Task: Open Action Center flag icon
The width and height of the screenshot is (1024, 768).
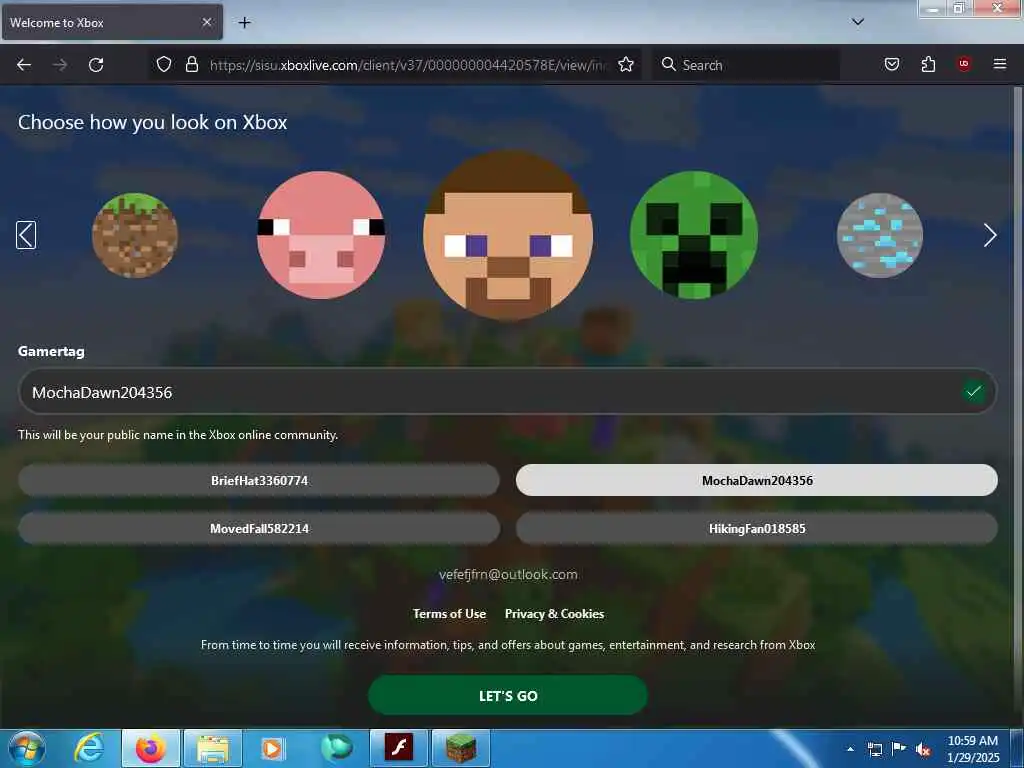Action: [x=899, y=749]
